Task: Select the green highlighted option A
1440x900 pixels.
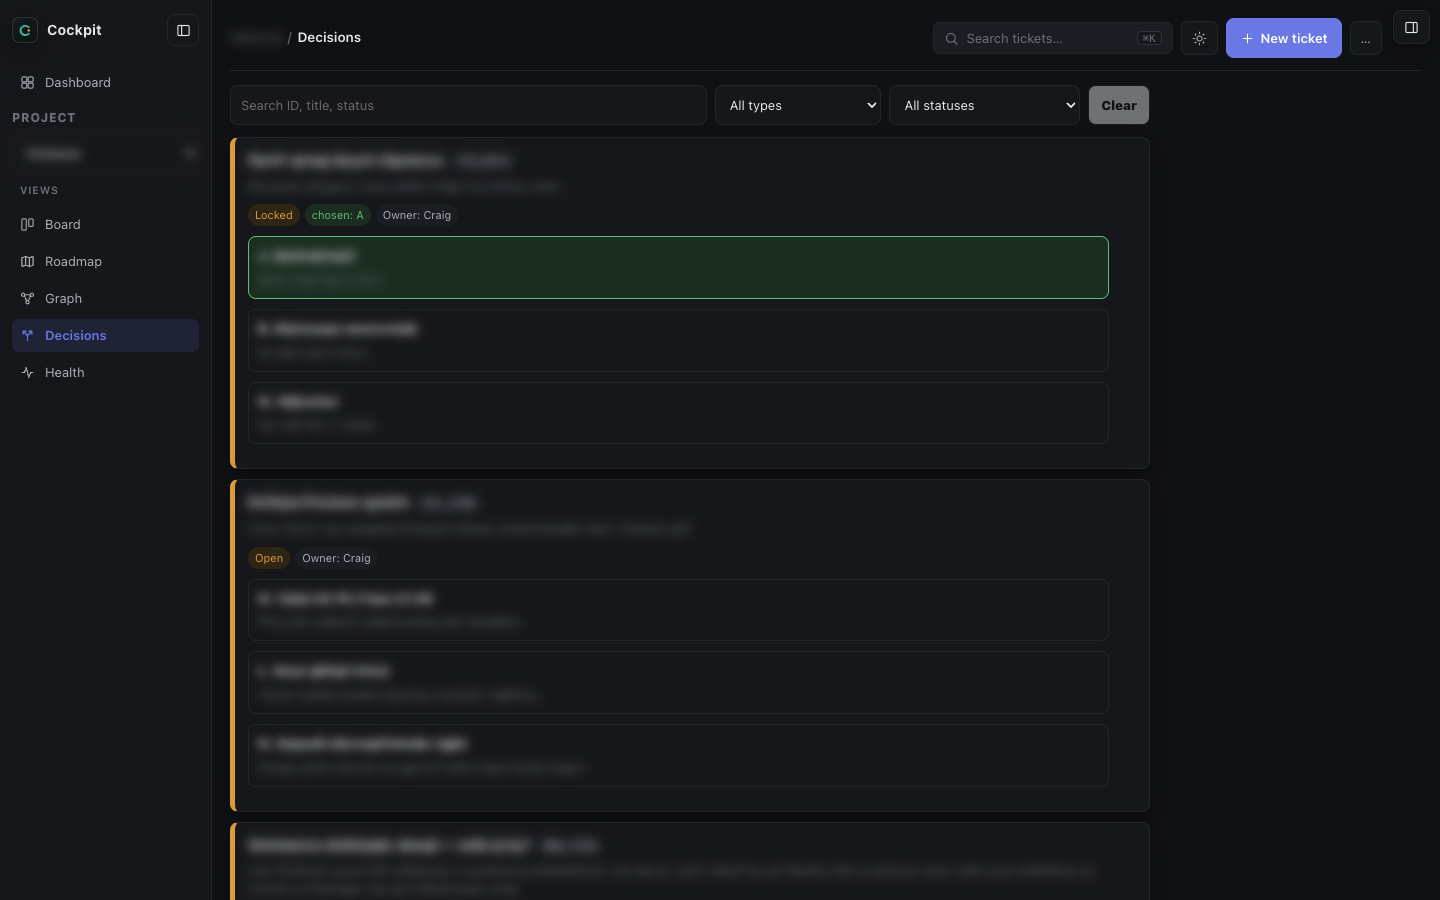Action: [678, 267]
